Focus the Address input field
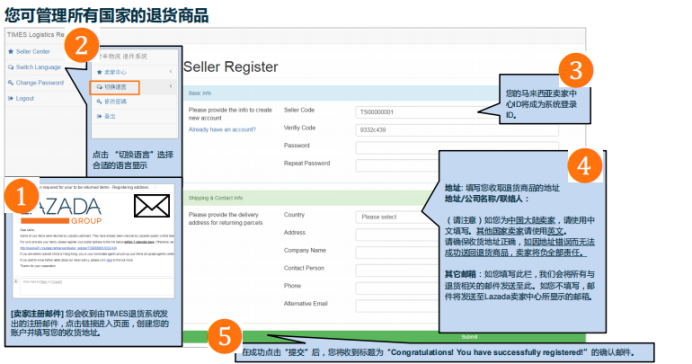This screenshot has width=692, height=364. [x=397, y=234]
